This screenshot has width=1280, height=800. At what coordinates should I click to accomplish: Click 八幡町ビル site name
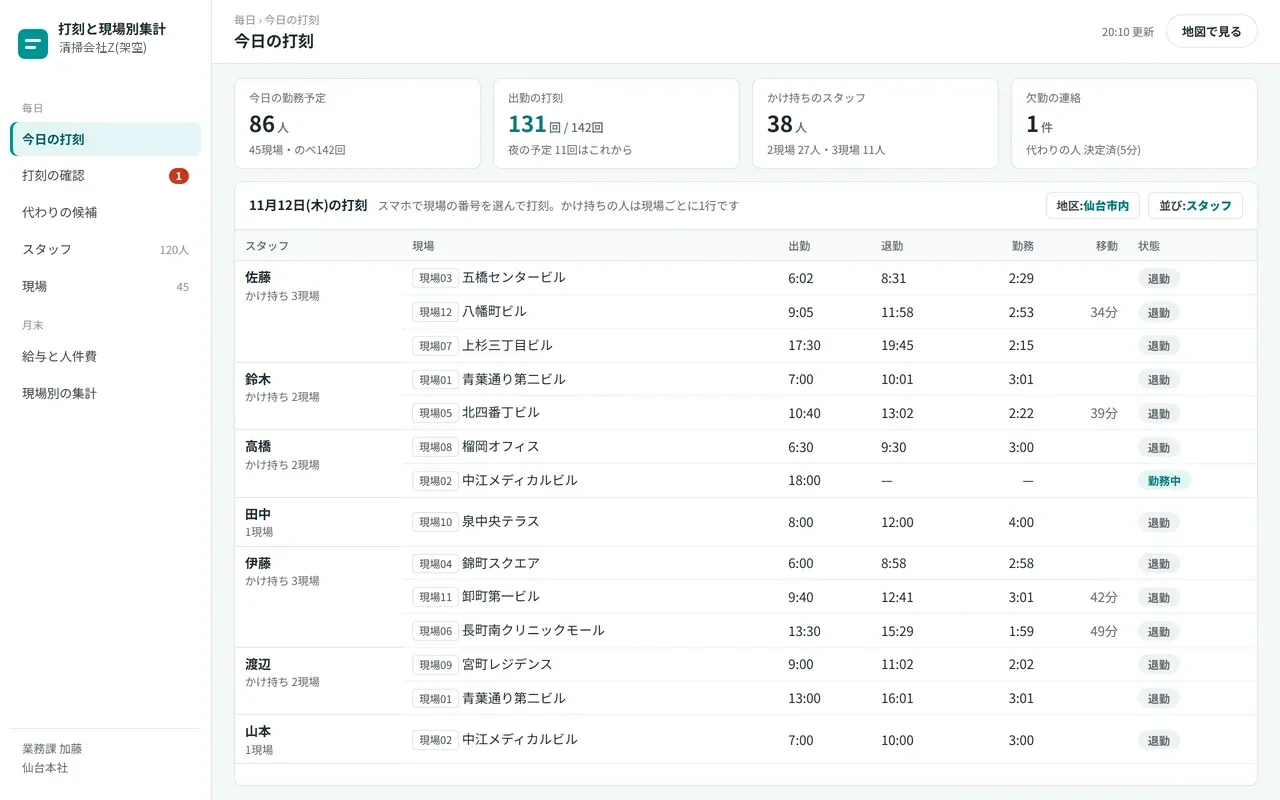[494, 311]
